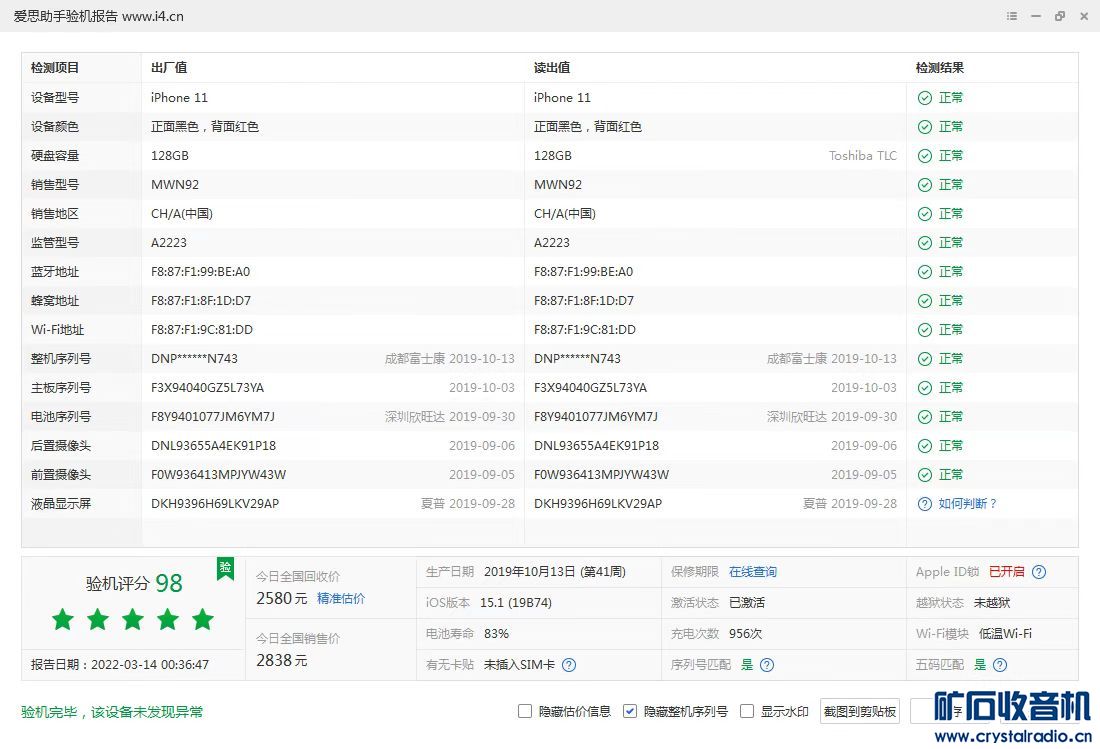Restore down the 爱思助手验机报告 window
Viewport: 1100px width, 749px height.
[1060, 16]
